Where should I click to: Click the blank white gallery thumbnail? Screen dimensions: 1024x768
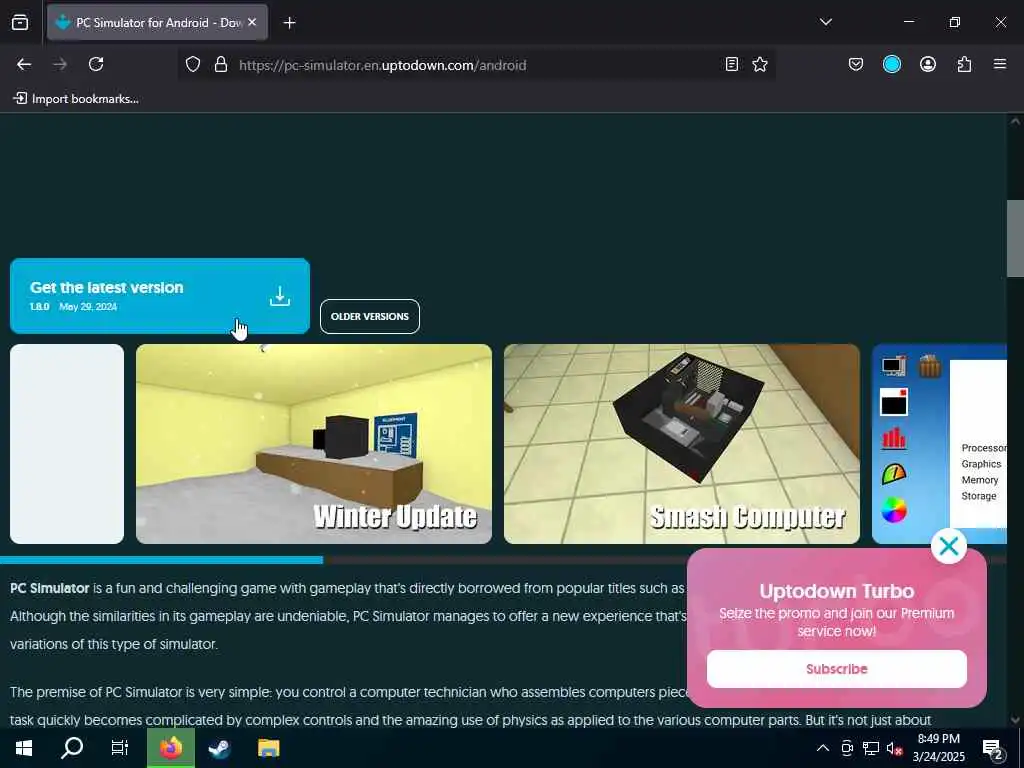point(67,444)
